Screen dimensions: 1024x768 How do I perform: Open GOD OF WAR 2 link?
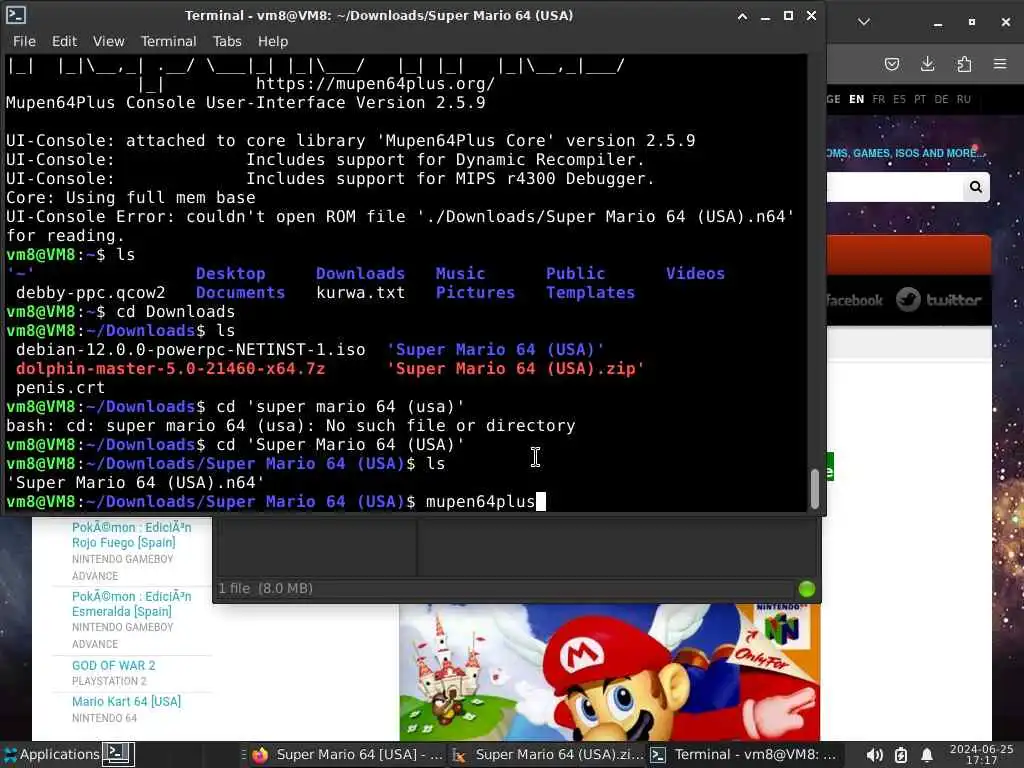point(114,665)
